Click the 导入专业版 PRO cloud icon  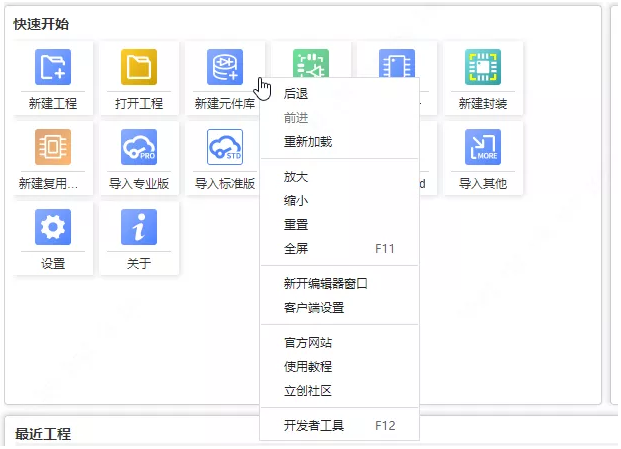pyautogui.click(x=138, y=148)
